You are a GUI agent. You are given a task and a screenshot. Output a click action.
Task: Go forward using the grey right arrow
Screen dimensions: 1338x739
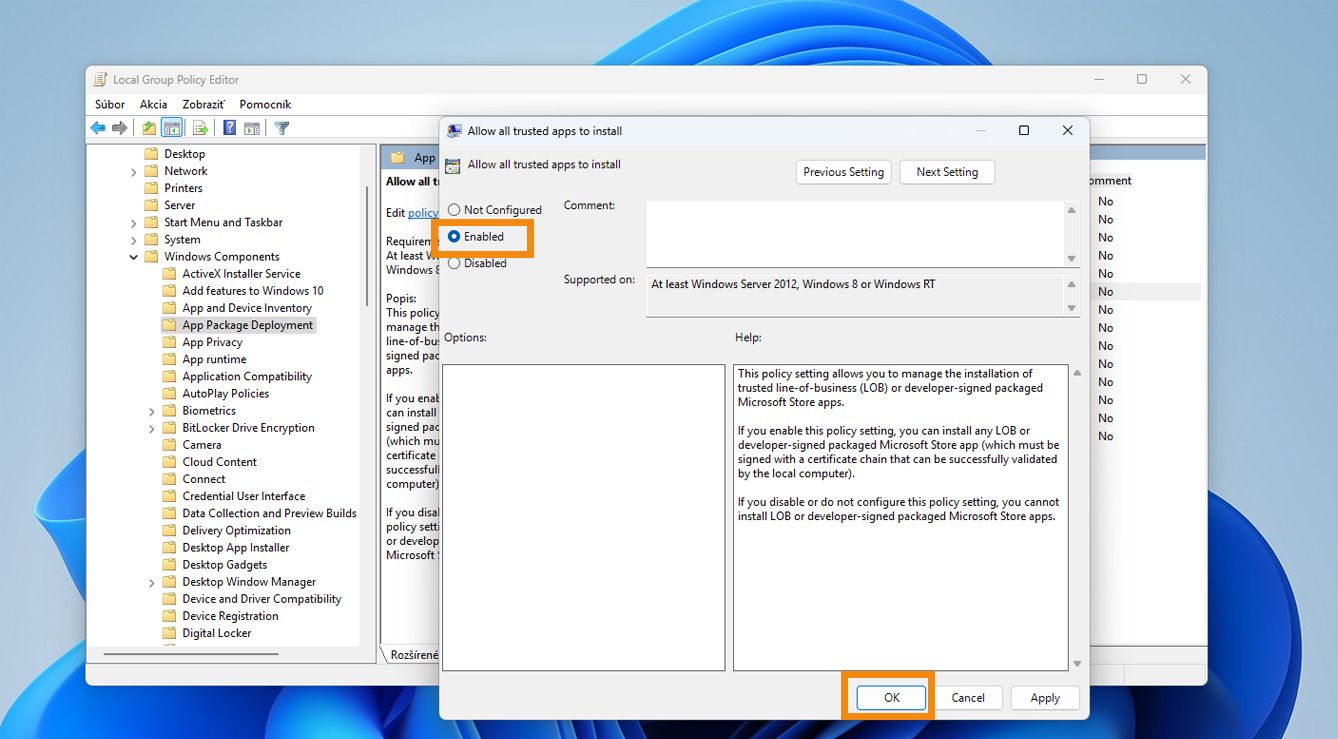click(120, 128)
